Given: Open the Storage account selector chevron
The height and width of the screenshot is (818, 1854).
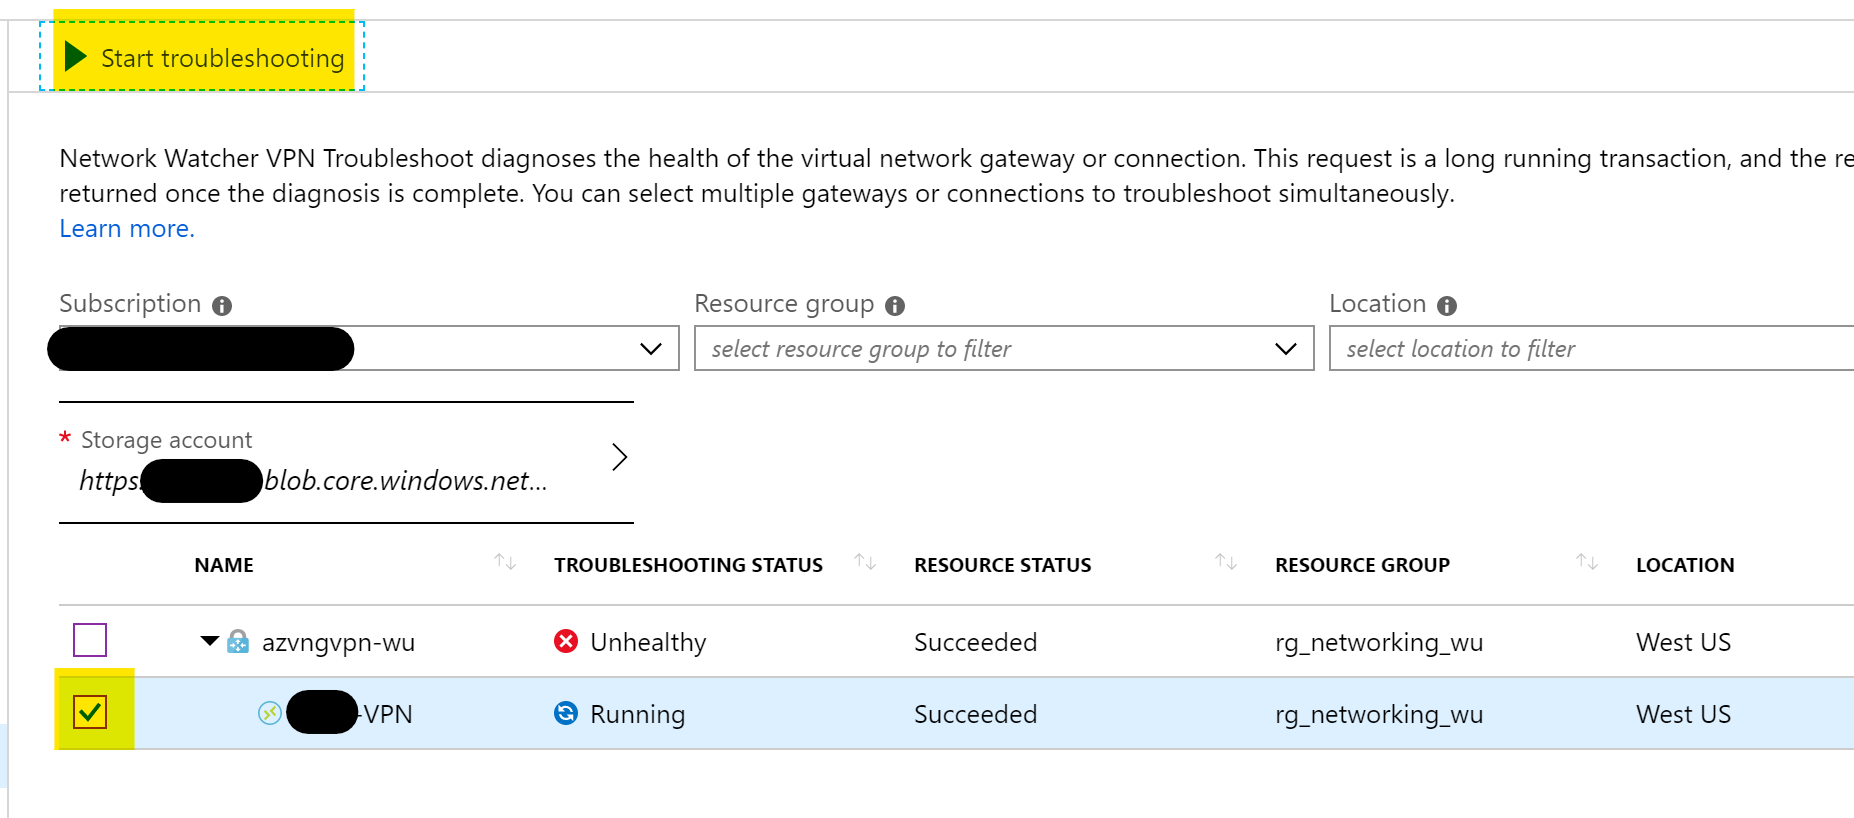Looking at the screenshot, I should [x=619, y=457].
